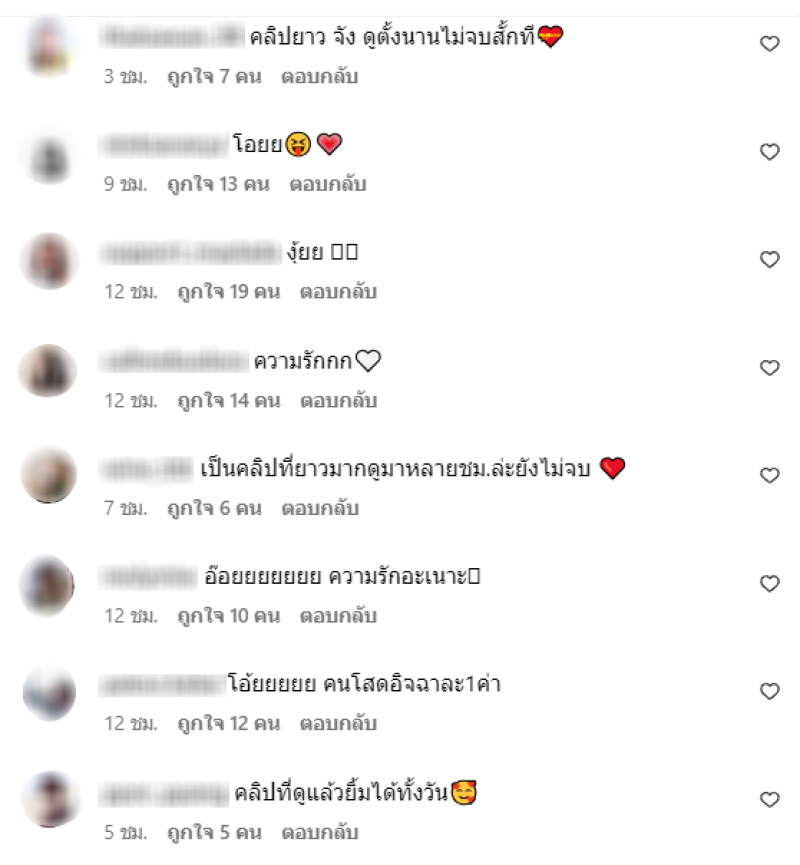Like the 'อ๊อยยยยยยย ความรักอะเนาะ' comment

click(770, 583)
